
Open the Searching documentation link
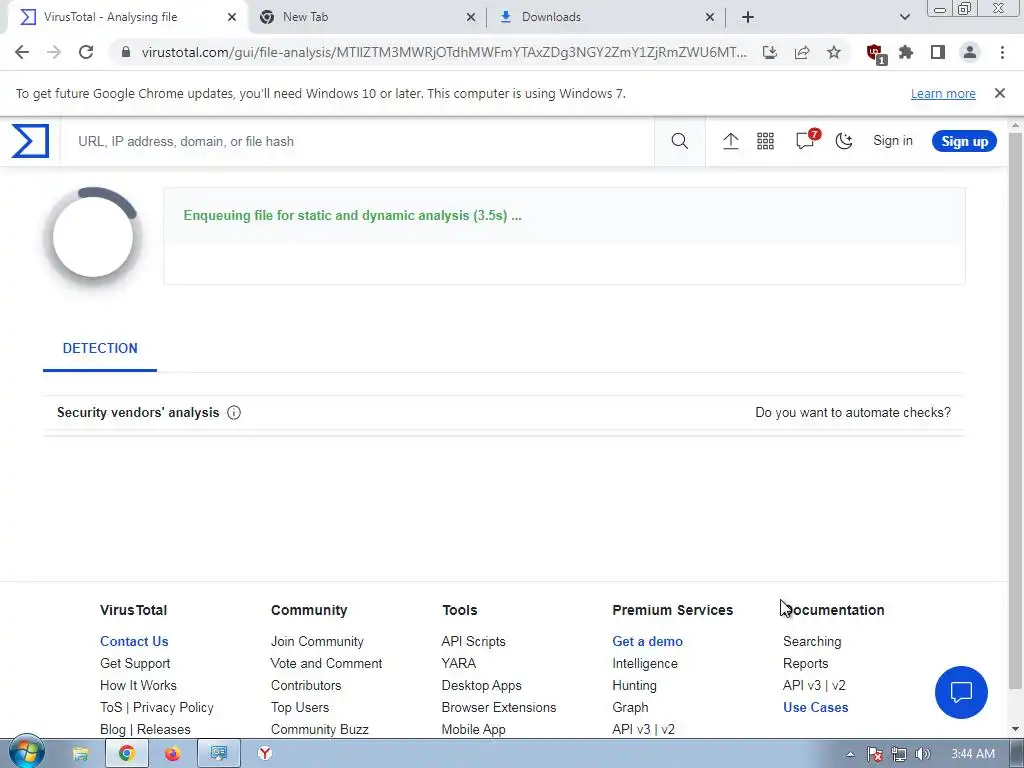[812, 641]
